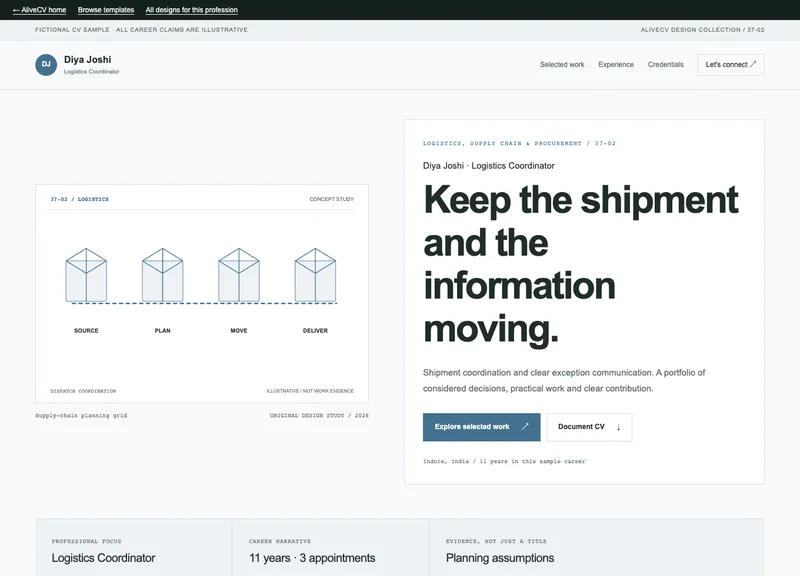This screenshot has height=576, width=800.
Task: Click the 'PROFESSIONAL FOCUS' card
Action: [x=134, y=547]
